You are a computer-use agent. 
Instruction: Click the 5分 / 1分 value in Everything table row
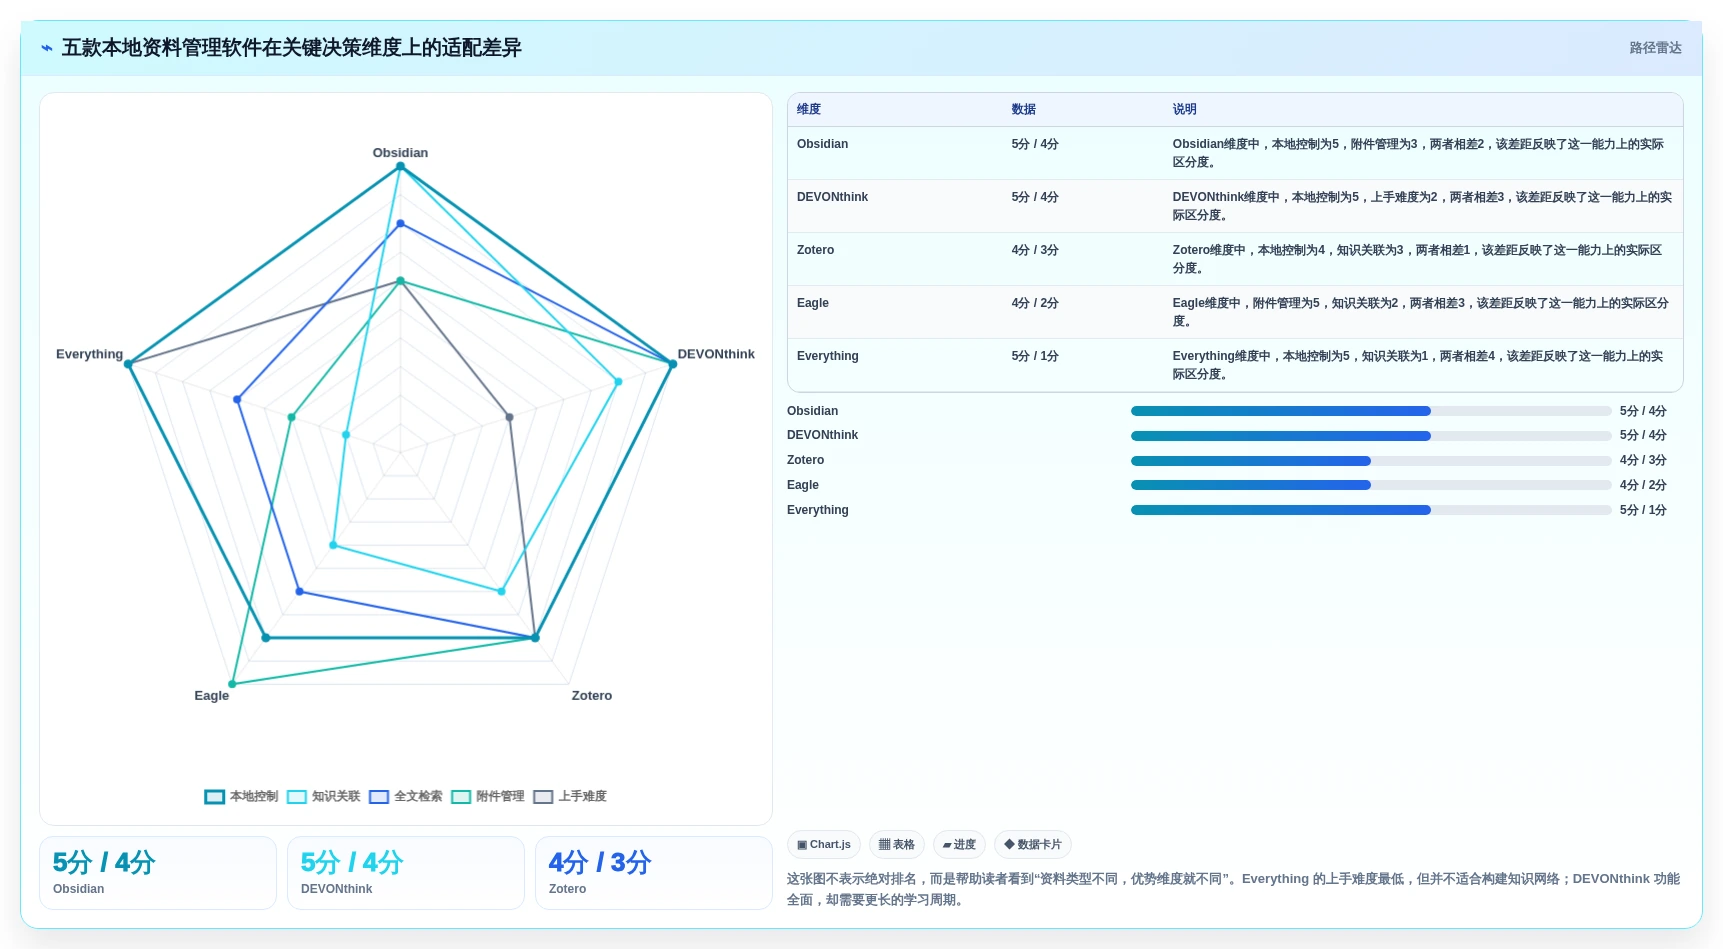click(x=1035, y=356)
